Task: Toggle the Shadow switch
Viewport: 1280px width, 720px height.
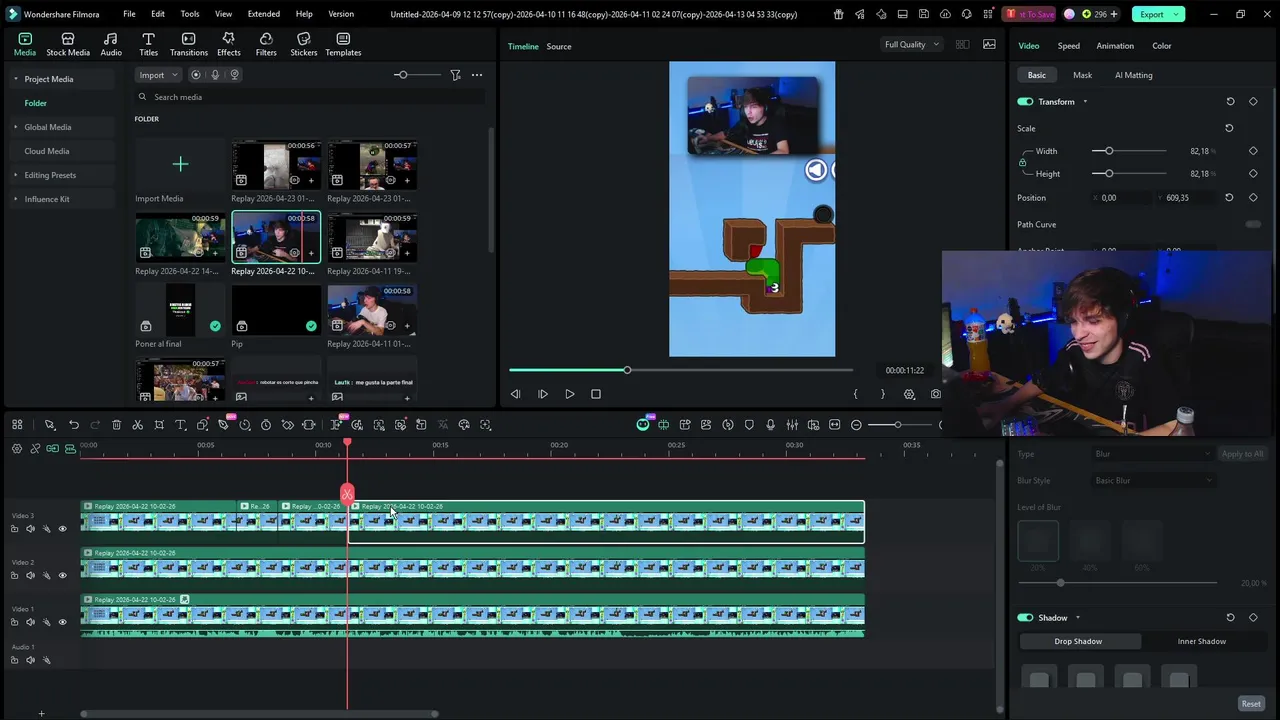Action: pos(1025,618)
